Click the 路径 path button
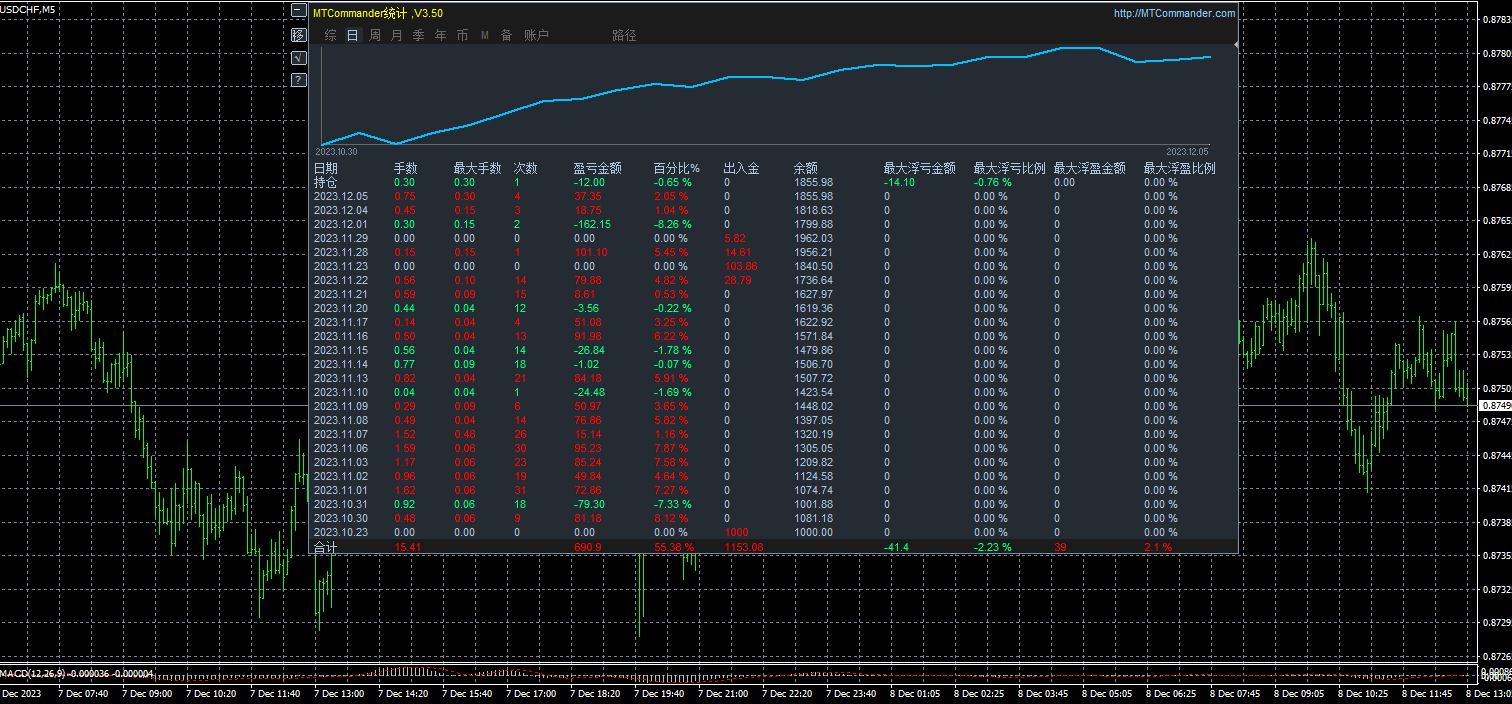This screenshot has width=1512, height=704. (624, 36)
